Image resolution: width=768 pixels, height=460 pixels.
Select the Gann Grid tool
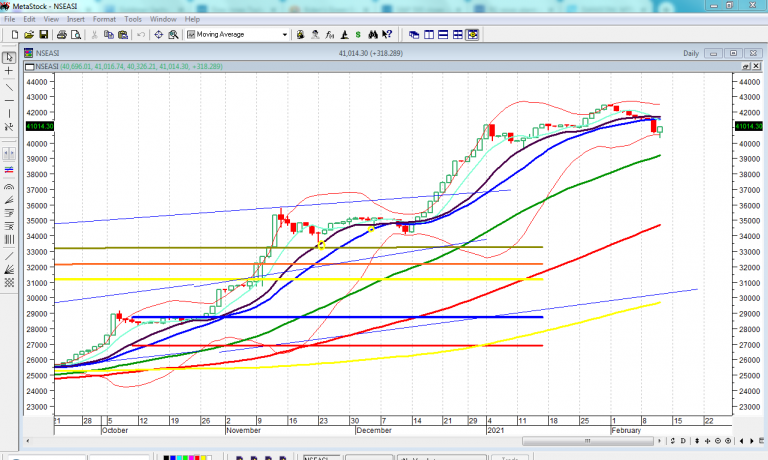[9, 283]
